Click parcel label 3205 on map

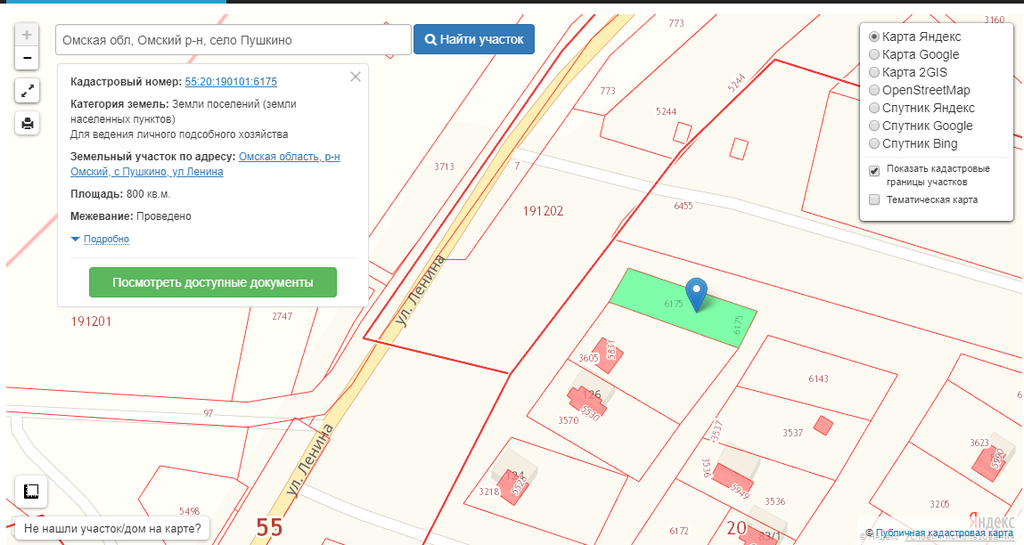pyautogui.click(x=939, y=504)
